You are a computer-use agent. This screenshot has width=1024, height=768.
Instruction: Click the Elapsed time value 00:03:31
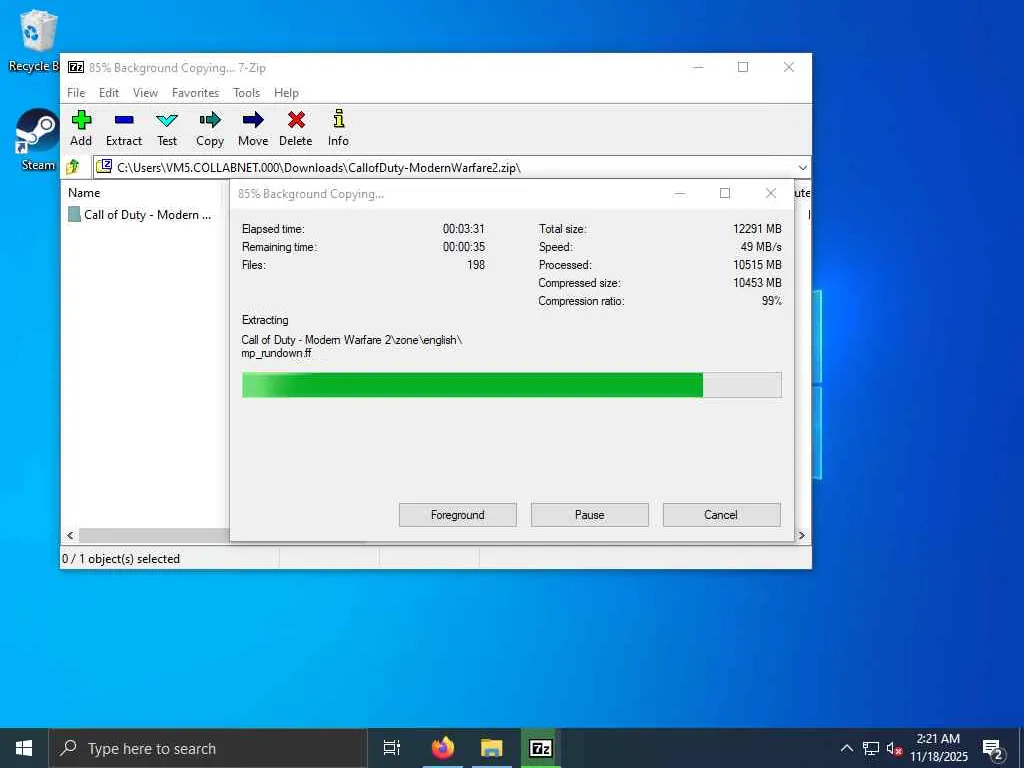(x=464, y=229)
